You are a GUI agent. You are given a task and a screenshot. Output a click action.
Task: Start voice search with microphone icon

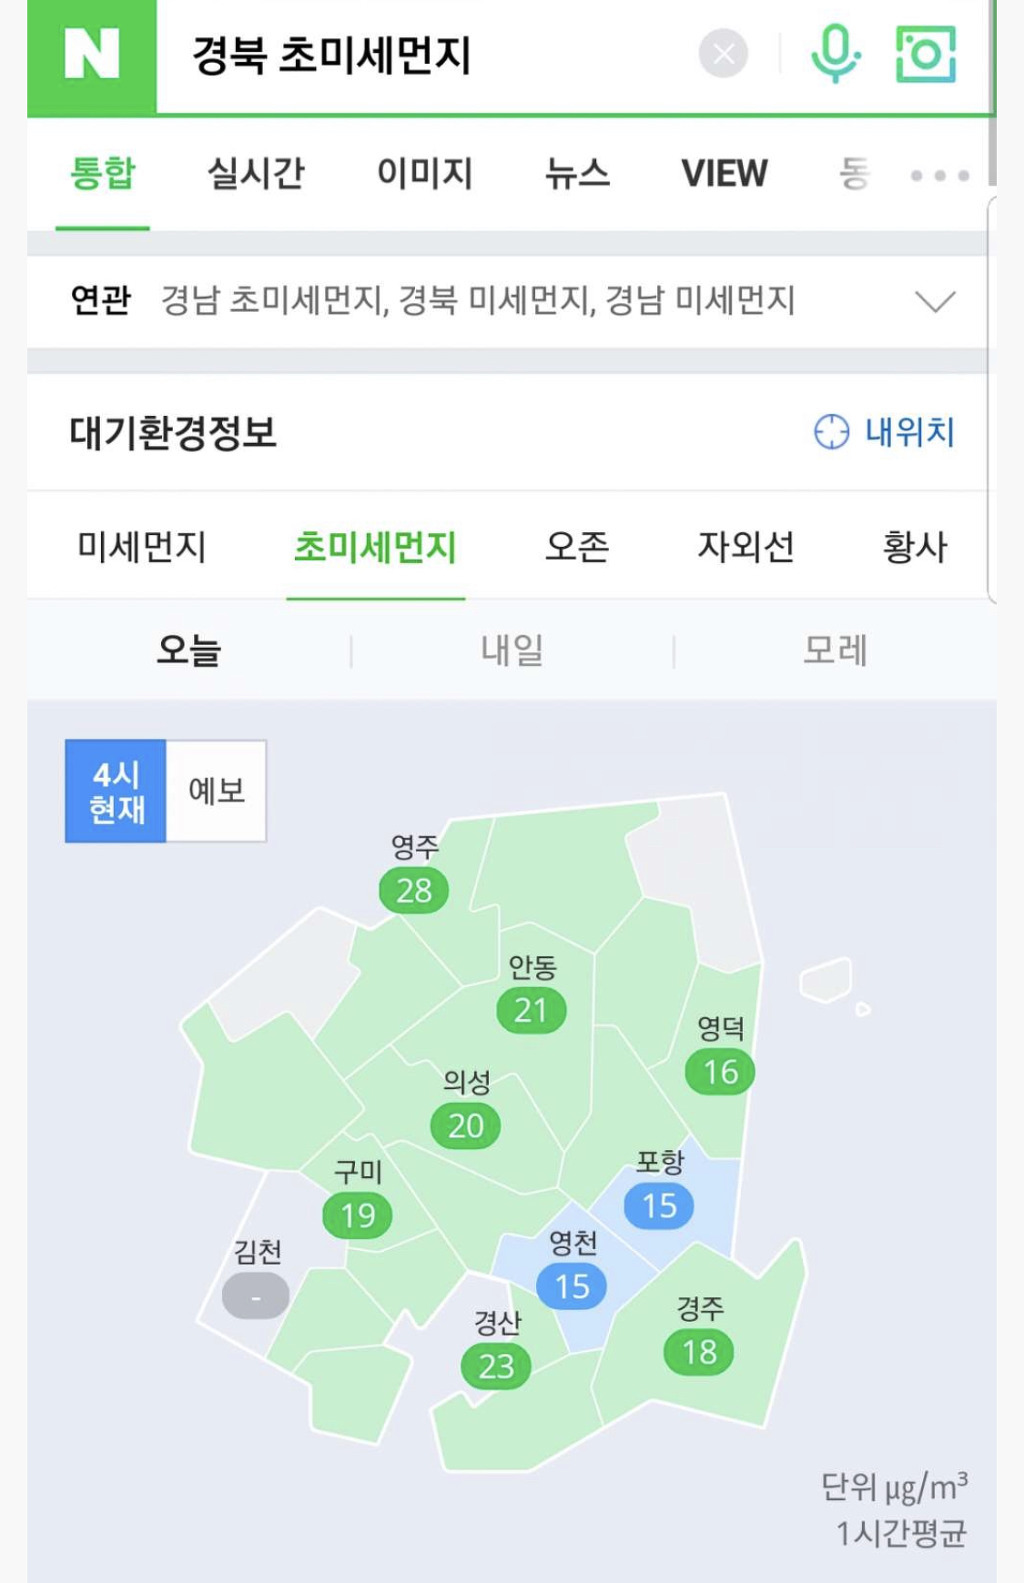tap(835, 54)
